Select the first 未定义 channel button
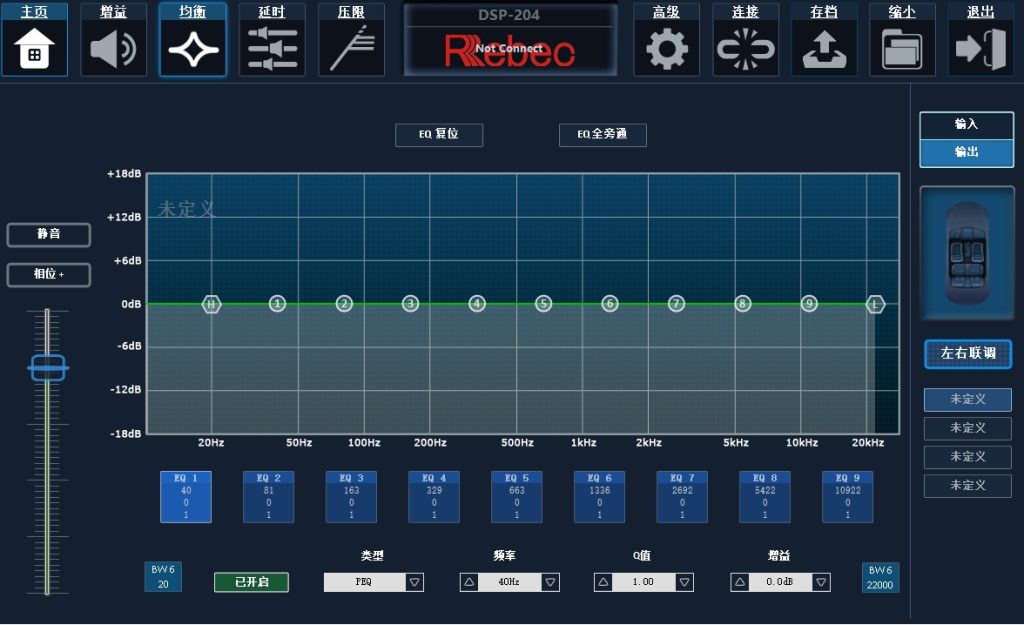The image size is (1024, 625). (968, 399)
